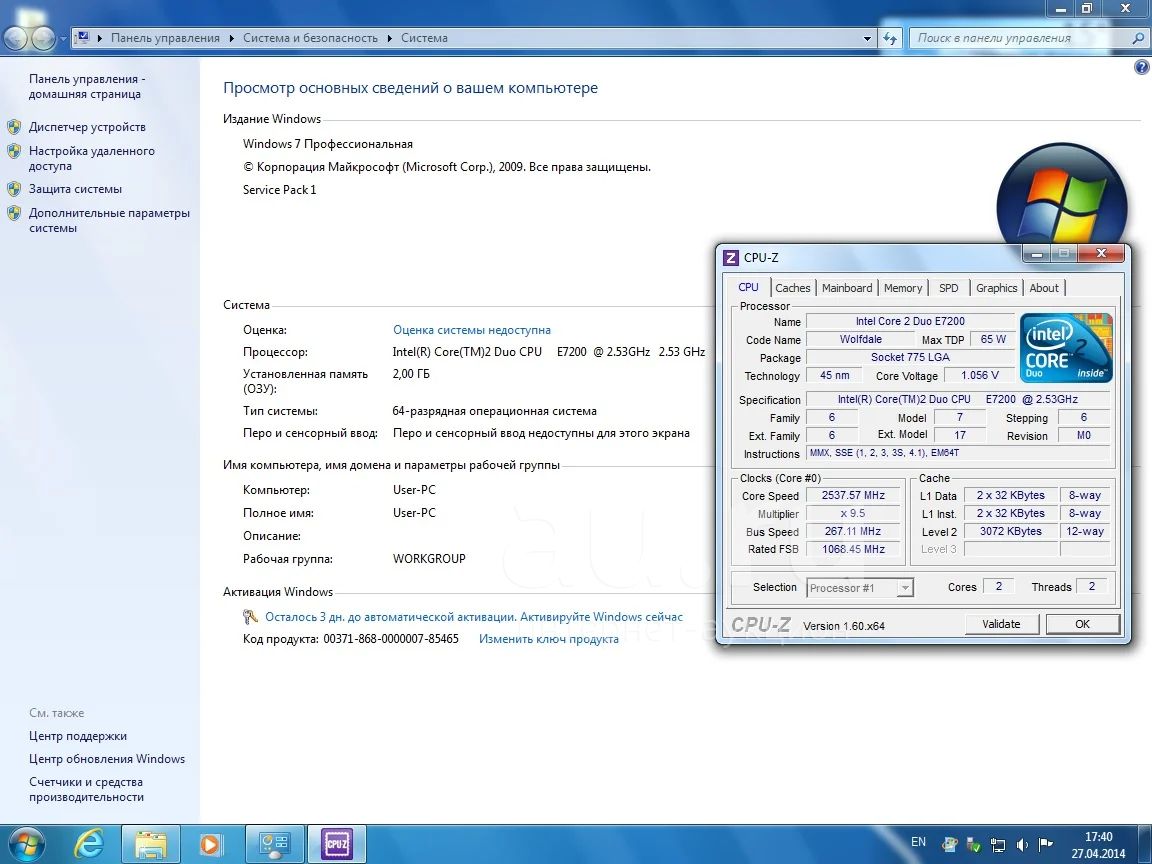The image size is (1152, 864).
Task: Click the Оценка системы недоступна link
Action: click(x=472, y=331)
